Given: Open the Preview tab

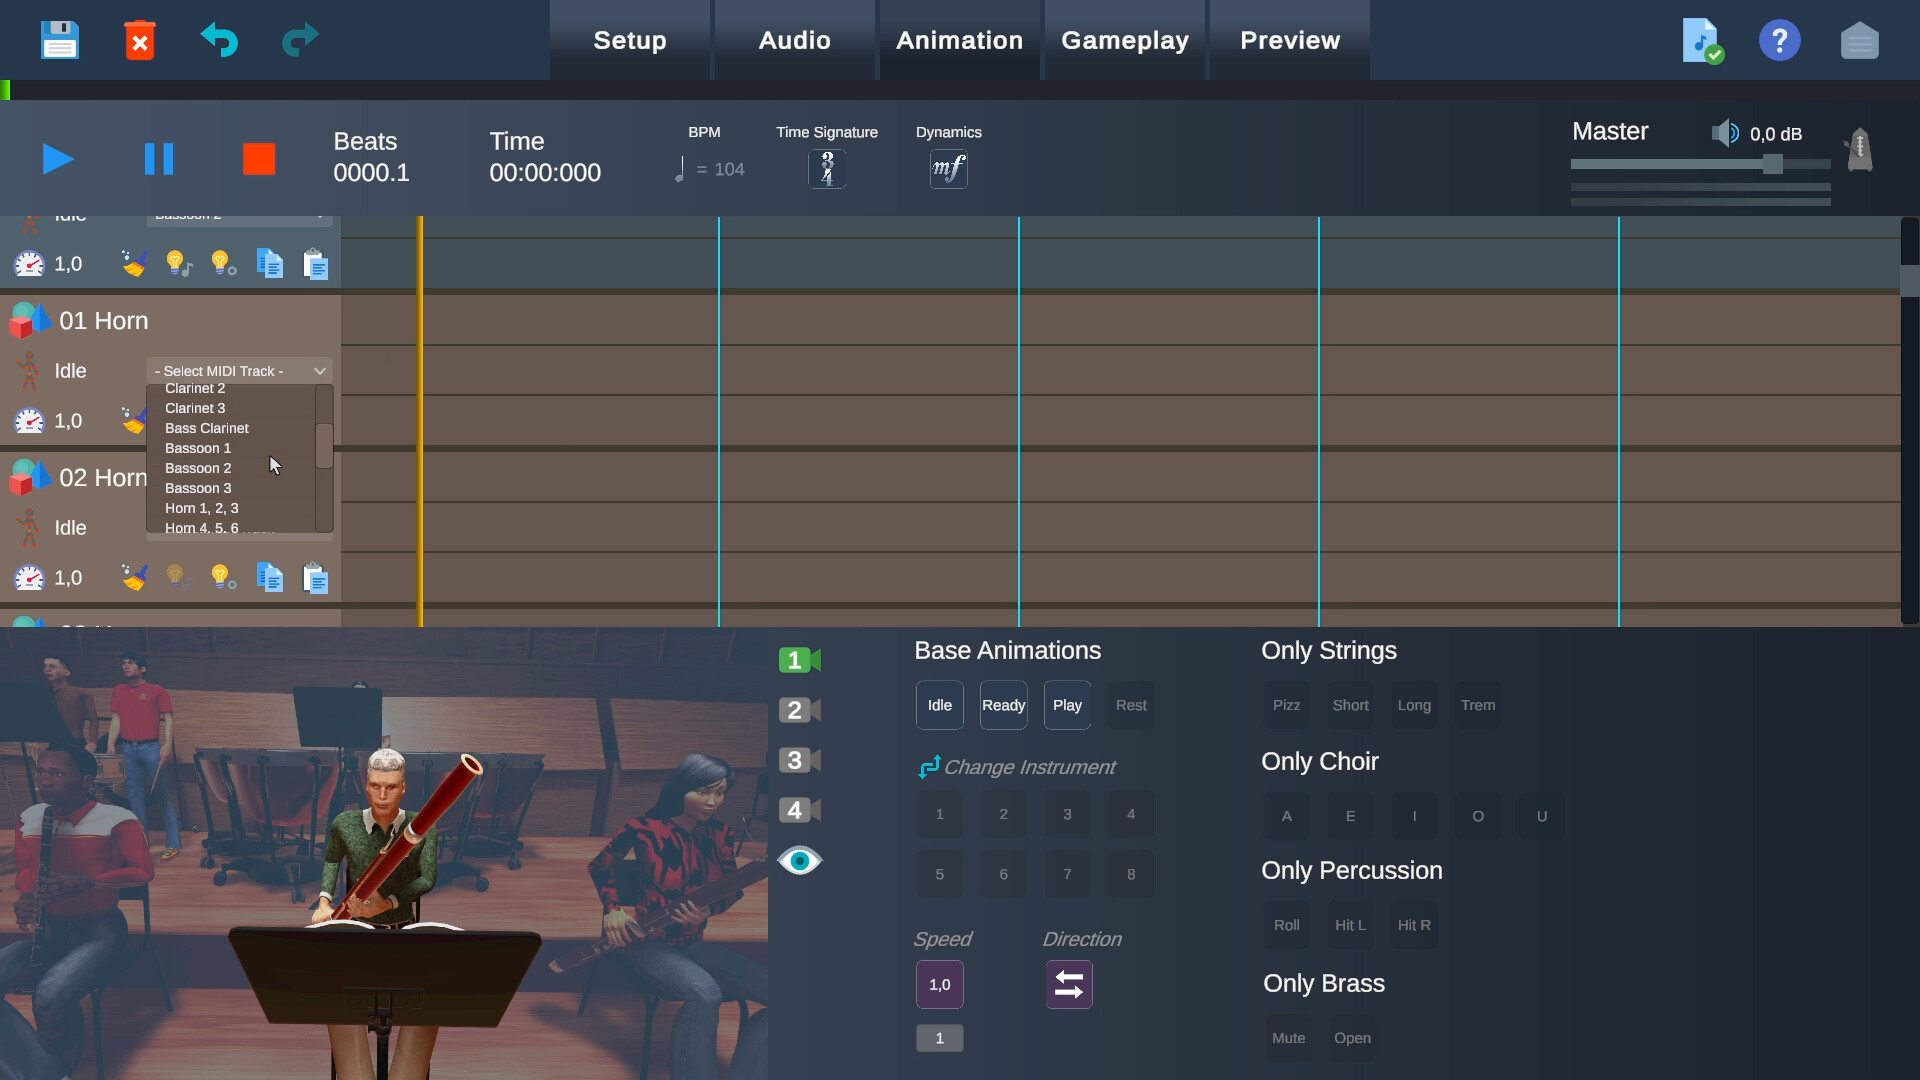Looking at the screenshot, I should [x=1290, y=40].
